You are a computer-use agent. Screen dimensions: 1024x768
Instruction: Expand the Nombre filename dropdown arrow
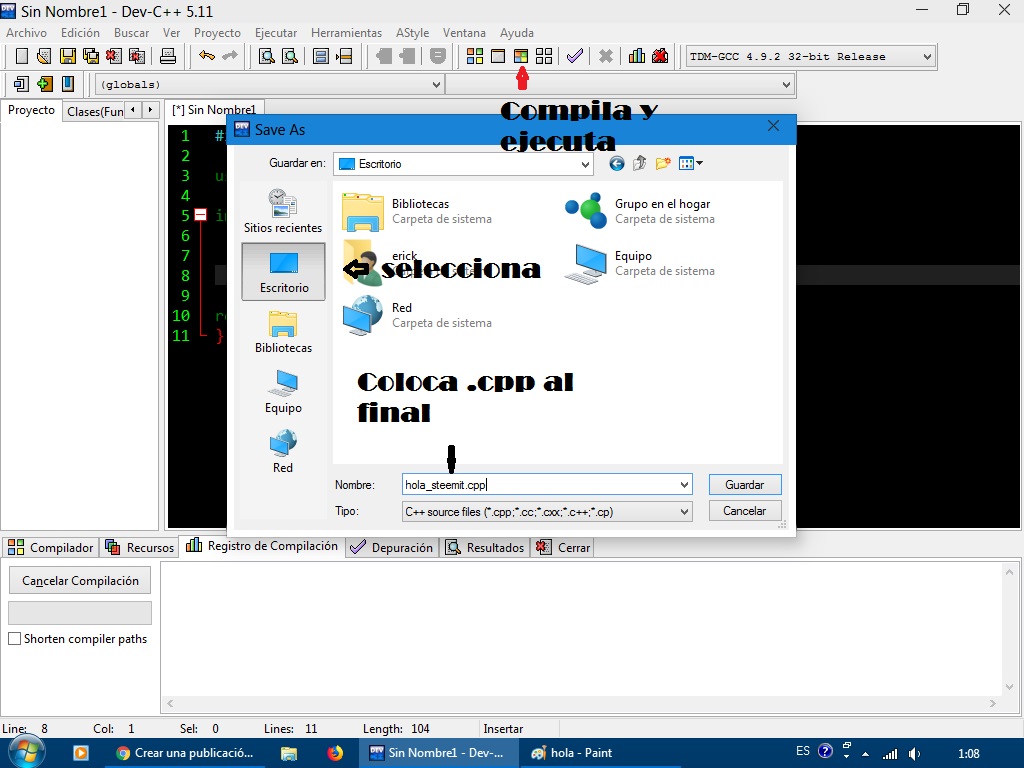click(684, 485)
